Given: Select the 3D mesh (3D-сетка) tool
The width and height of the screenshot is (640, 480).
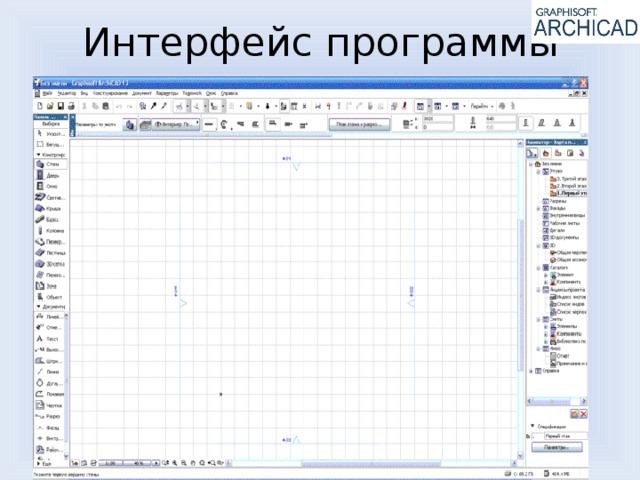Looking at the screenshot, I should coord(51,264).
